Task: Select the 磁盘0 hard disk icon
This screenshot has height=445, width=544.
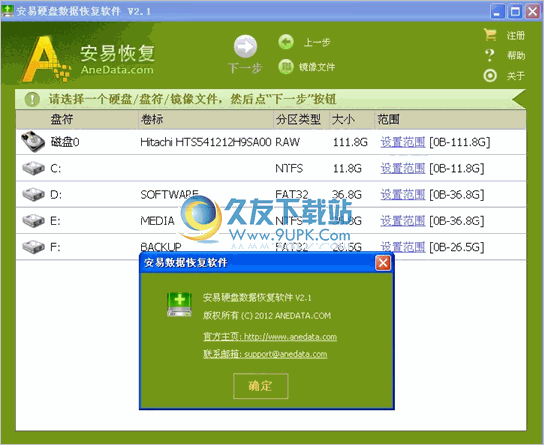Action: (33, 142)
